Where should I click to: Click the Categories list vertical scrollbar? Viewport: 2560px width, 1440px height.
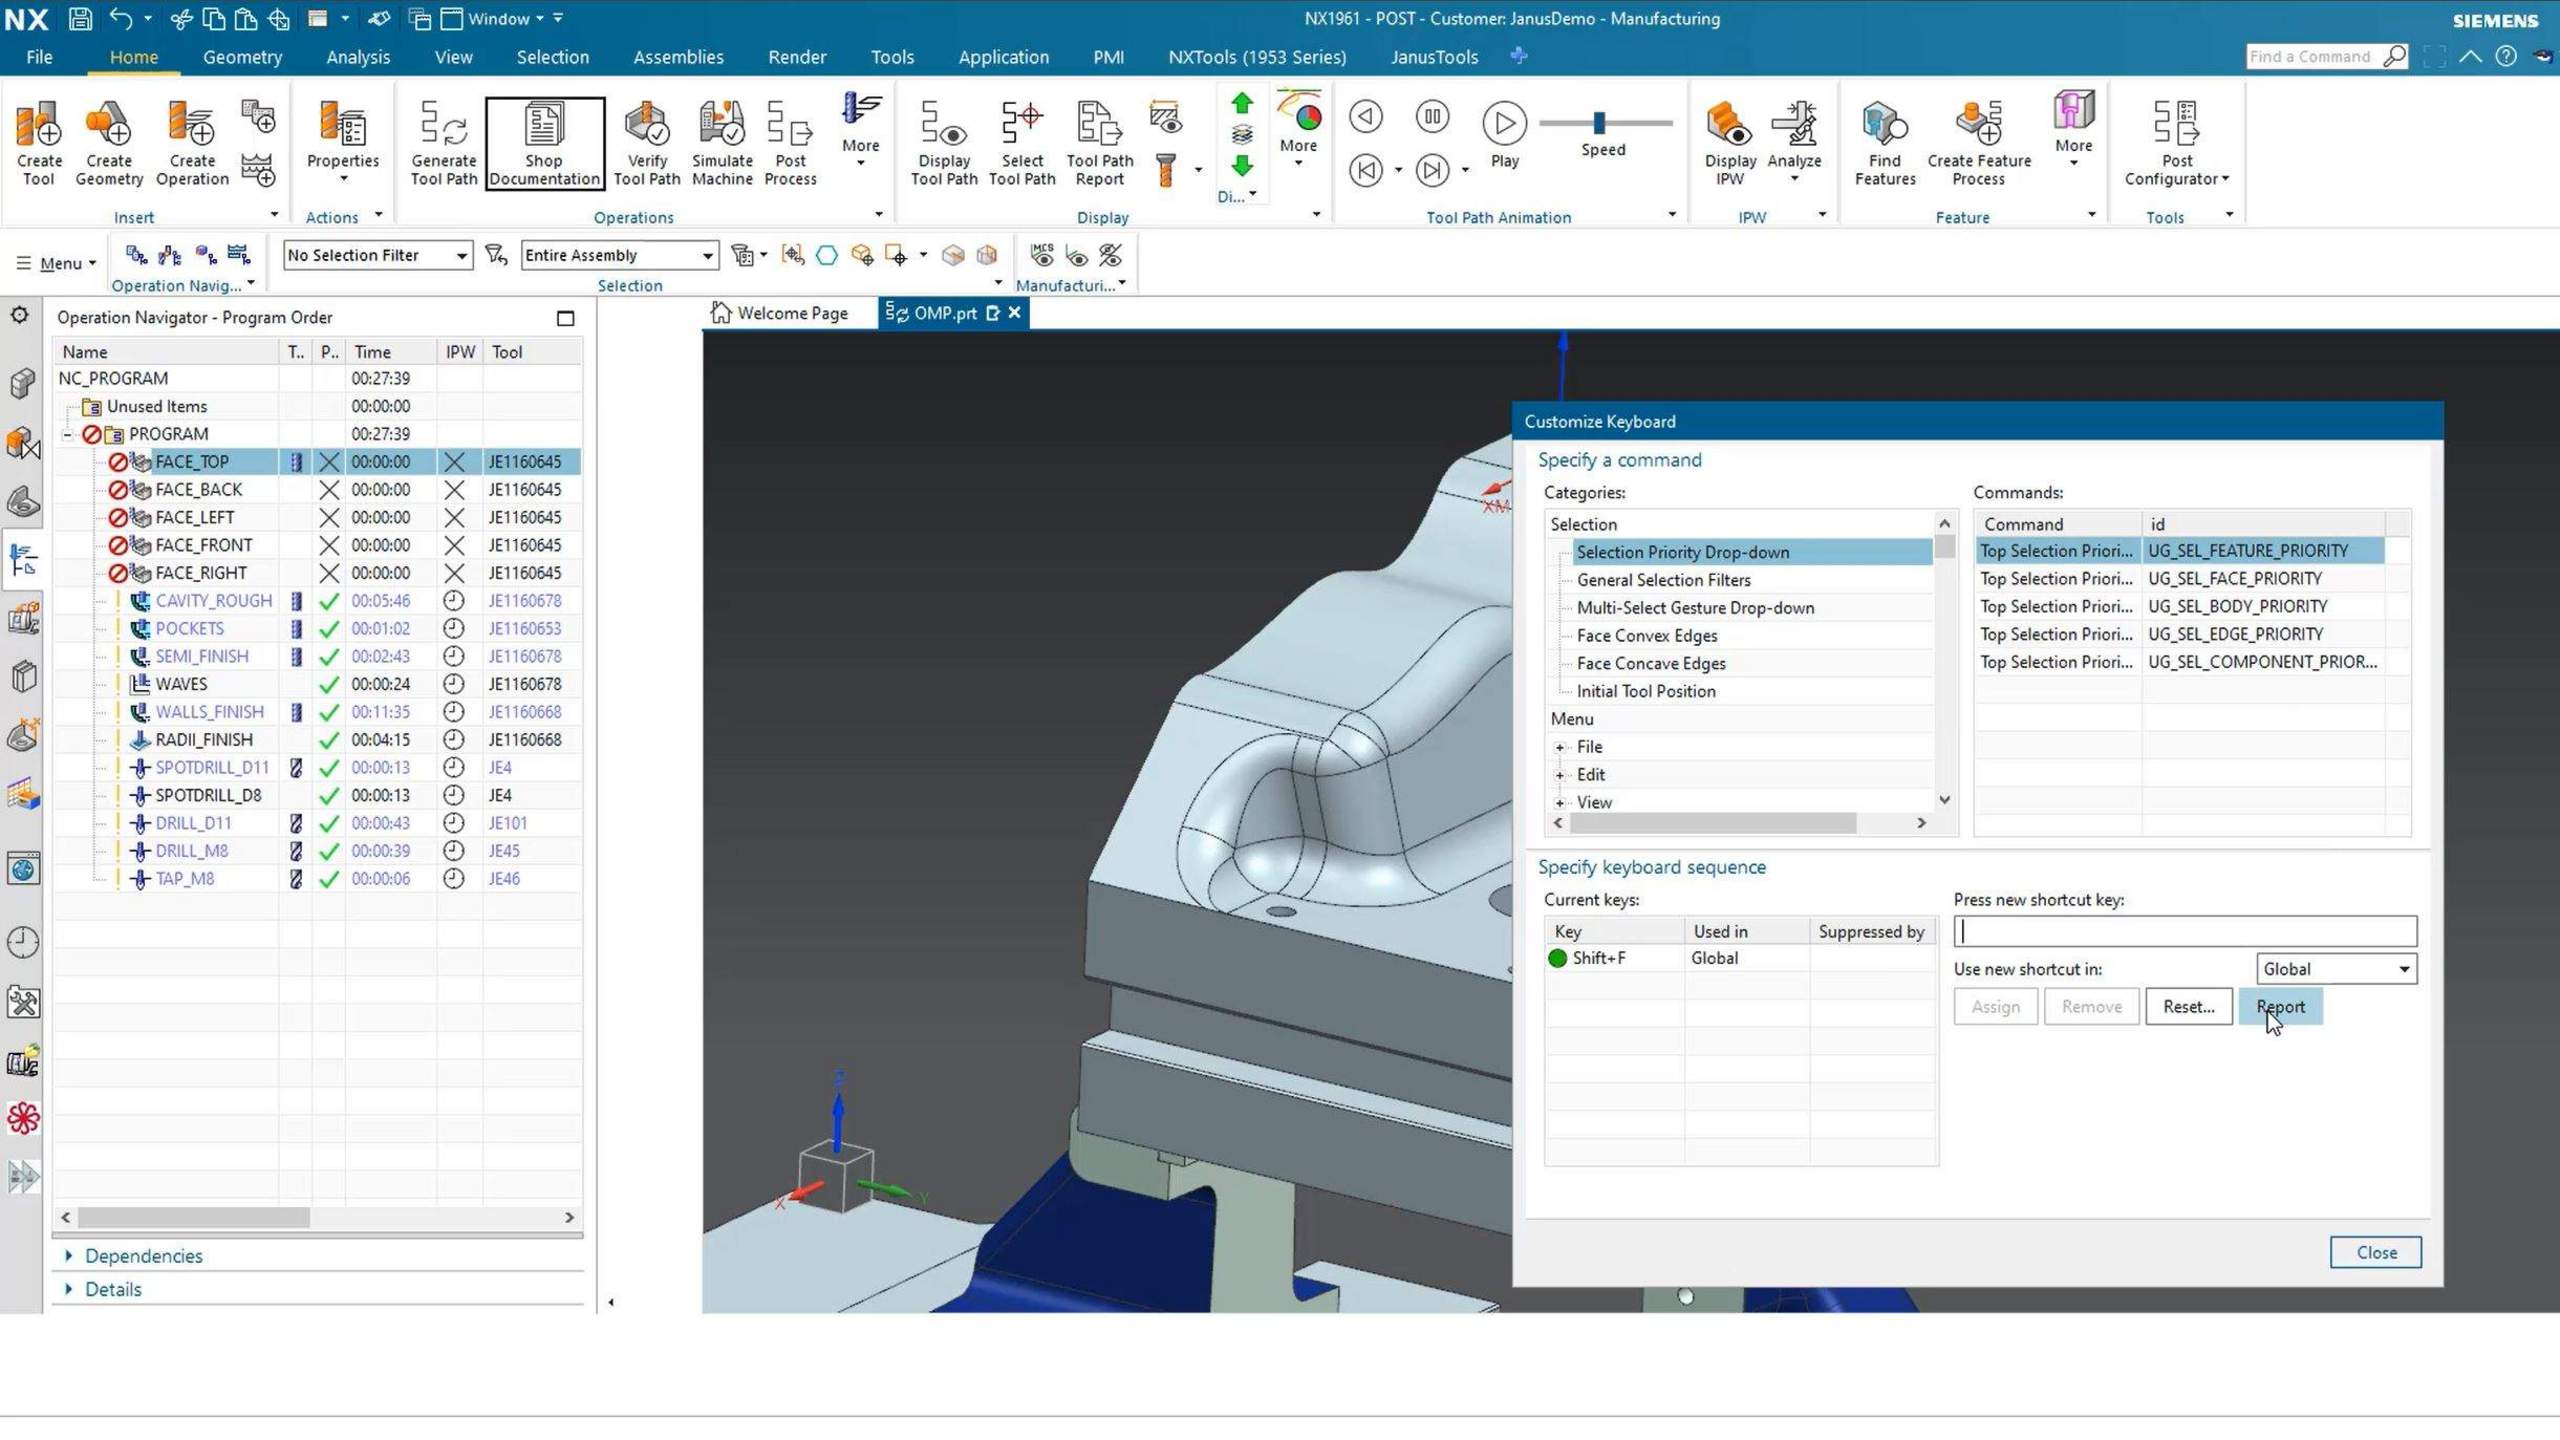(1944, 547)
